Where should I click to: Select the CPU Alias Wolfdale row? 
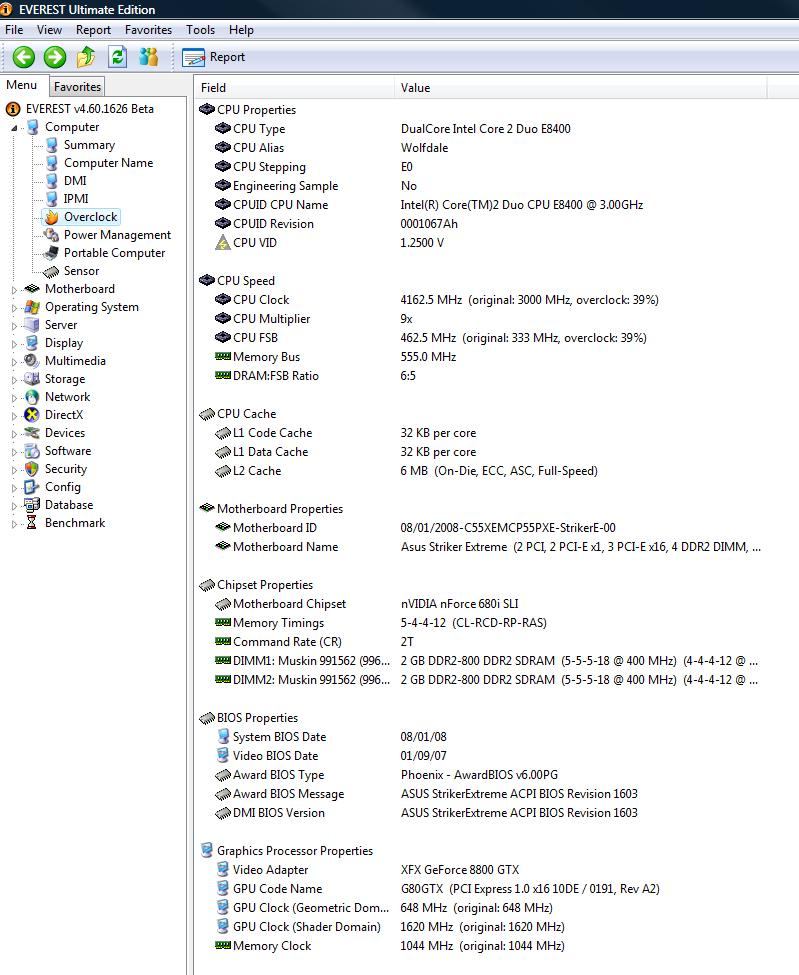pyautogui.click(x=331, y=147)
